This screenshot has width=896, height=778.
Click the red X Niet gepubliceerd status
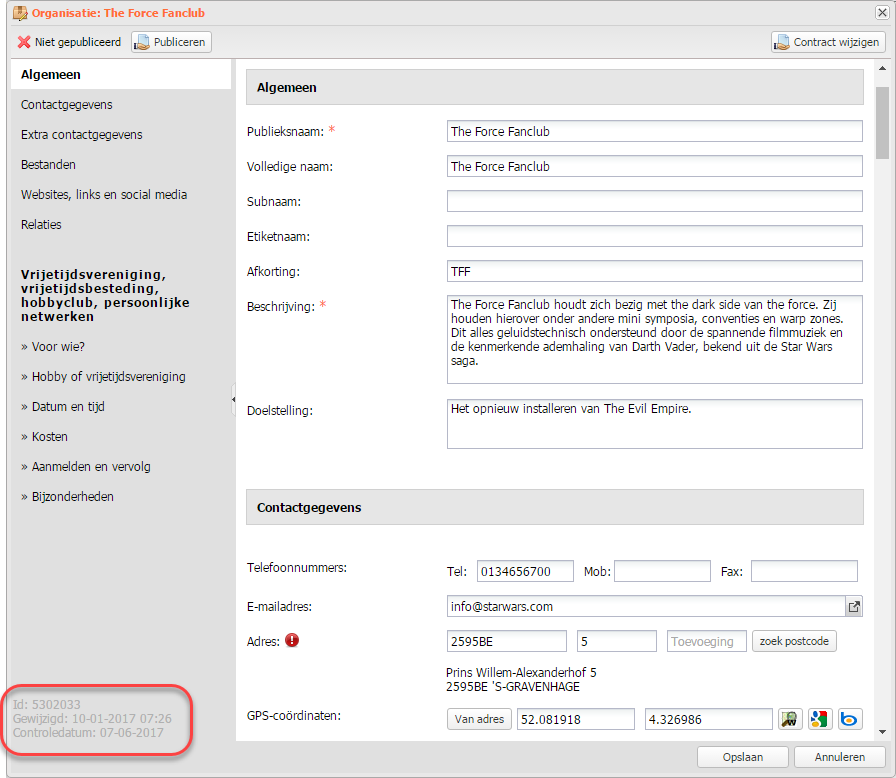tap(69, 42)
